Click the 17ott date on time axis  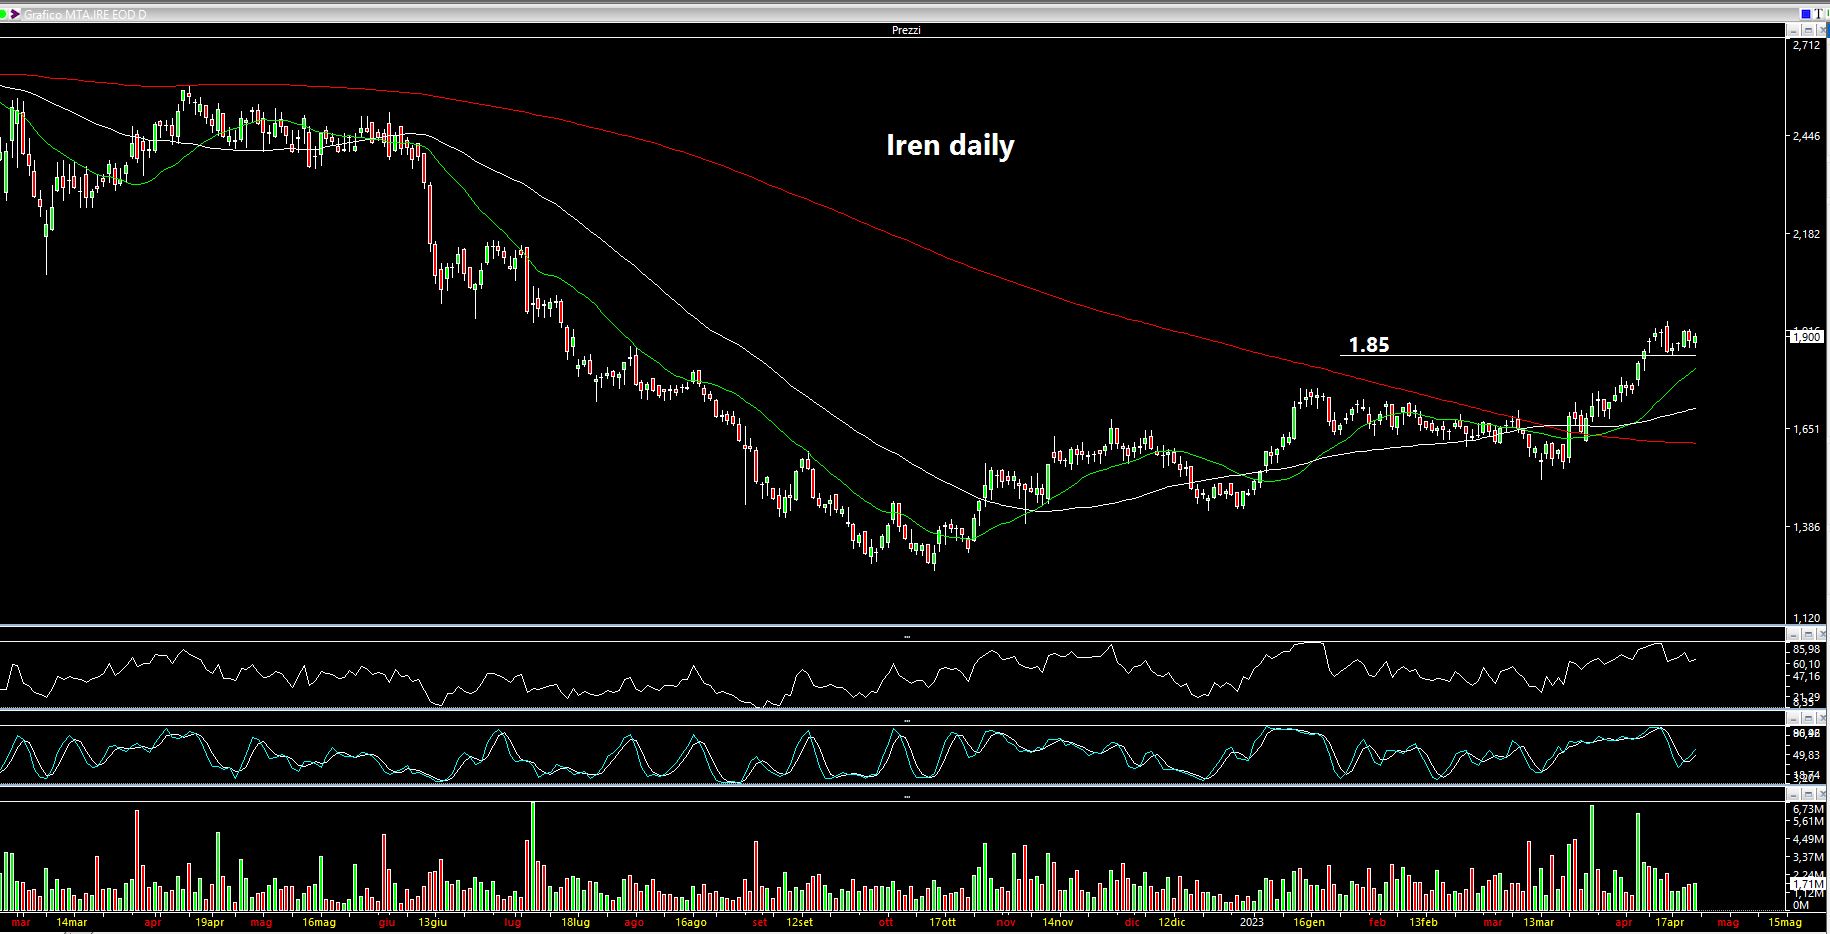click(x=942, y=922)
